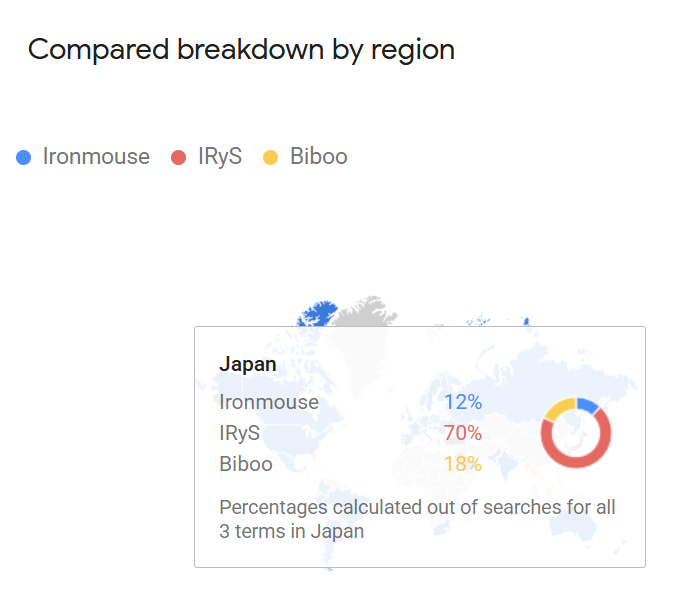Click the Ironmouse row in the Japan tooltip
688x591 pixels.
269,402
